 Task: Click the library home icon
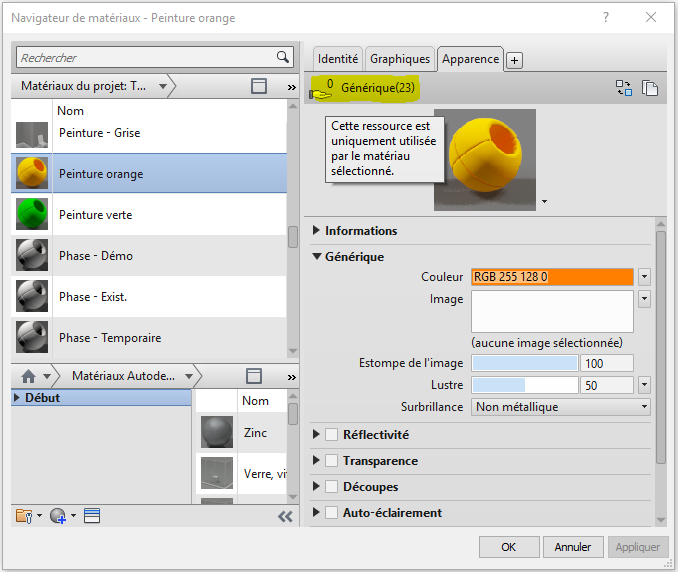[29, 376]
